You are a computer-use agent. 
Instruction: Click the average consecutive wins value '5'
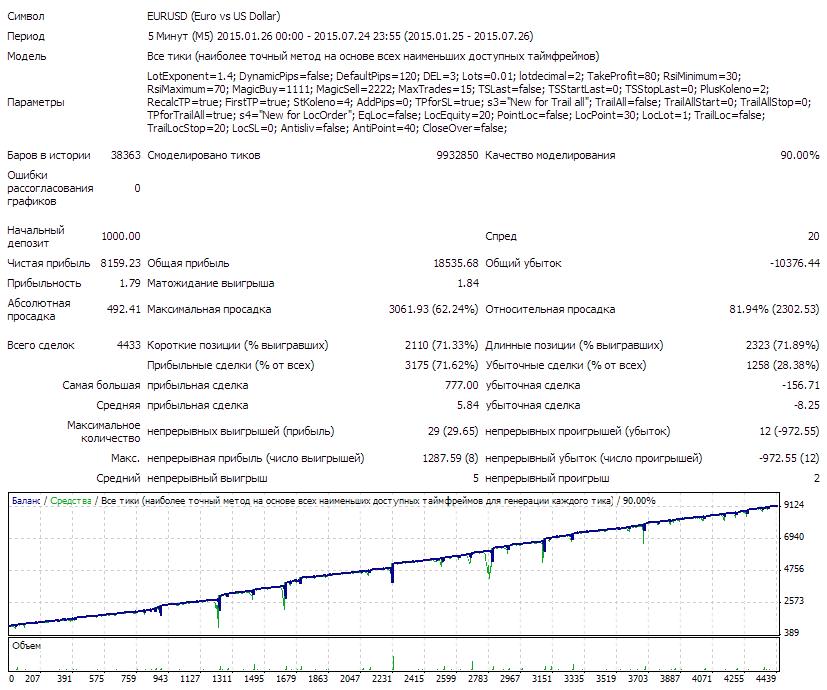[x=475, y=478]
